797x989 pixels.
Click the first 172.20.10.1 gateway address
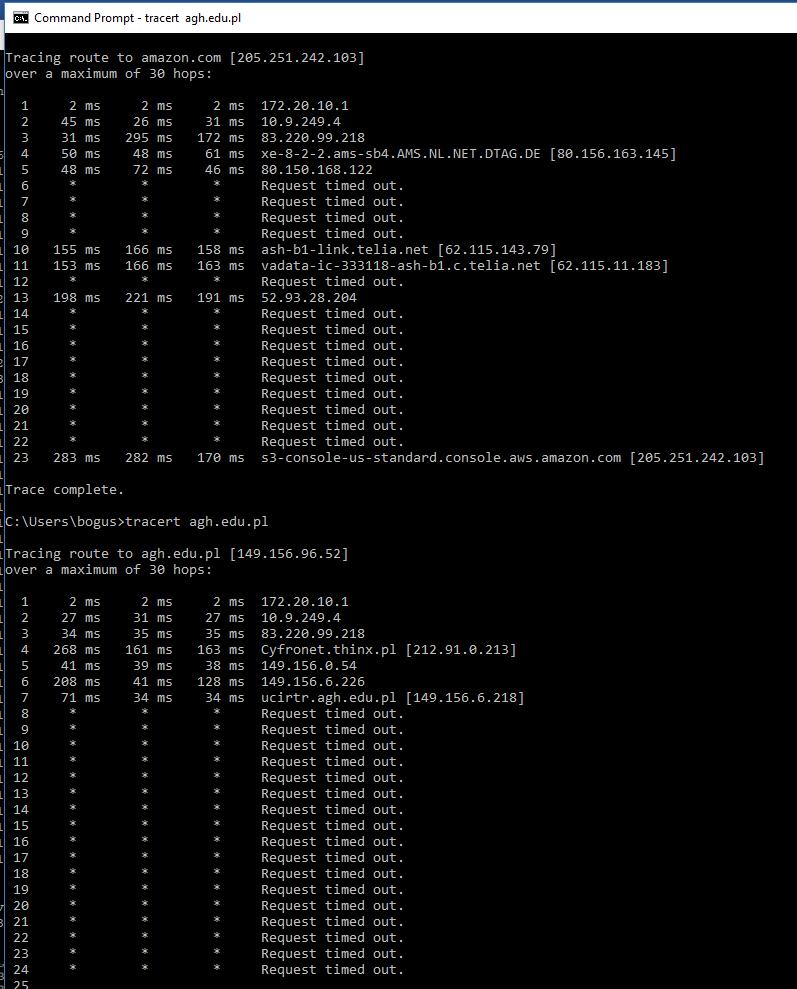click(x=305, y=105)
